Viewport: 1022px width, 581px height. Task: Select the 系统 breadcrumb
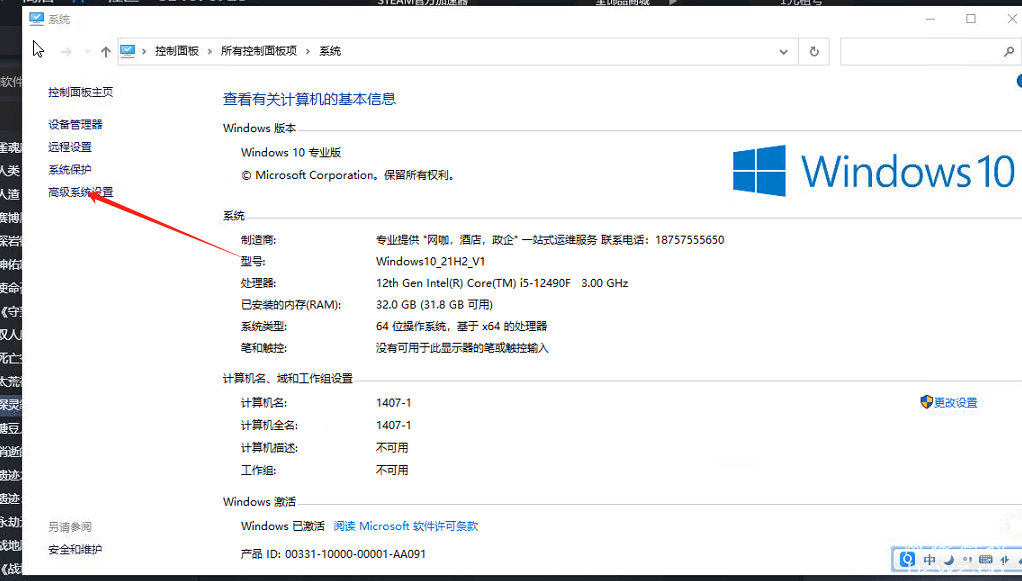(x=330, y=51)
